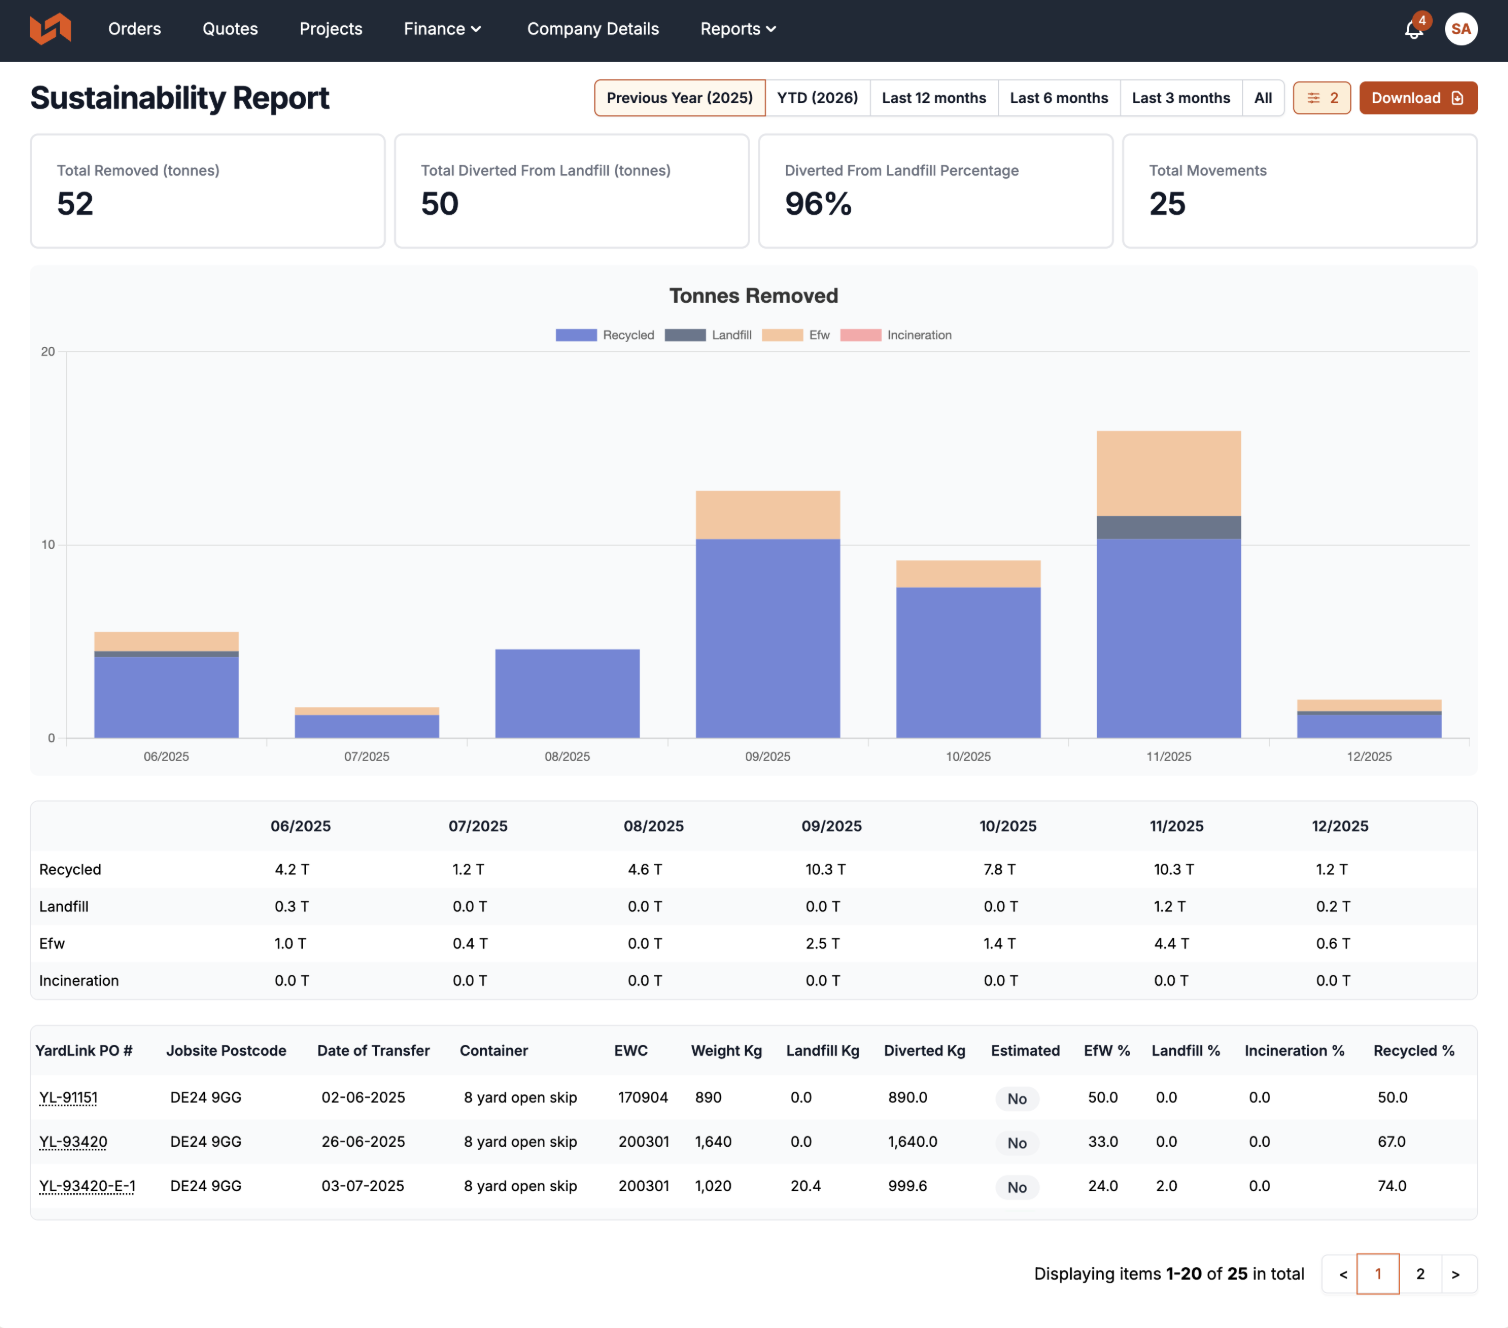Click the orange company logo icon
The image size is (1508, 1328).
pos(50,29)
